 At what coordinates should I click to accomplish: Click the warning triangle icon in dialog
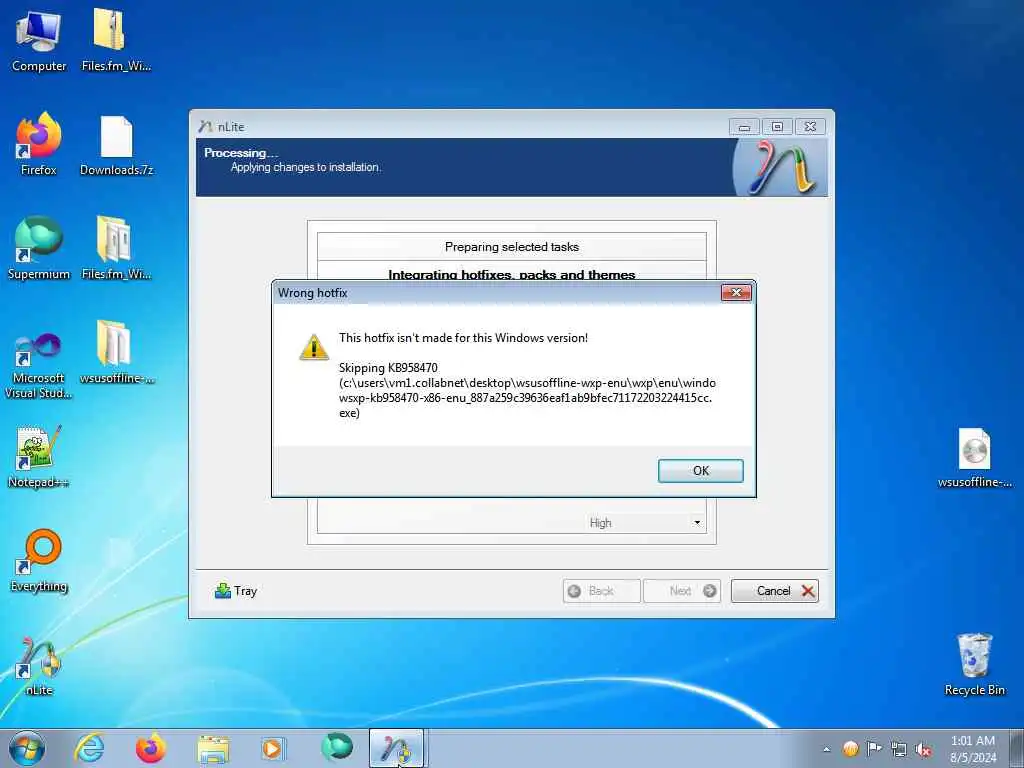[313, 347]
